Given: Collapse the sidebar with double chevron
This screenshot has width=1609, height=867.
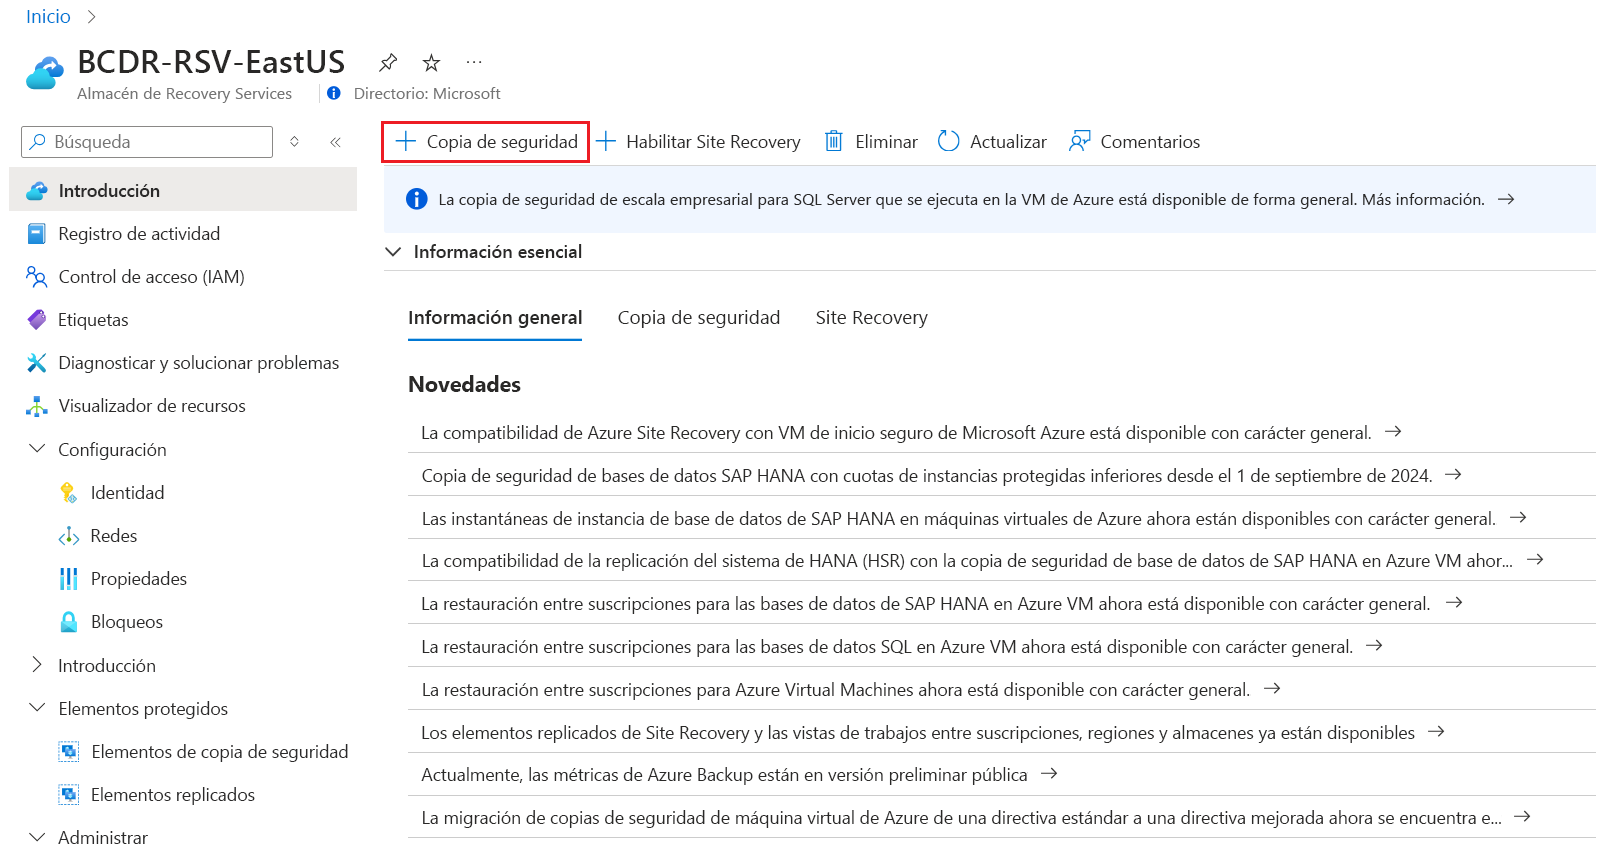Looking at the screenshot, I should coord(336,142).
